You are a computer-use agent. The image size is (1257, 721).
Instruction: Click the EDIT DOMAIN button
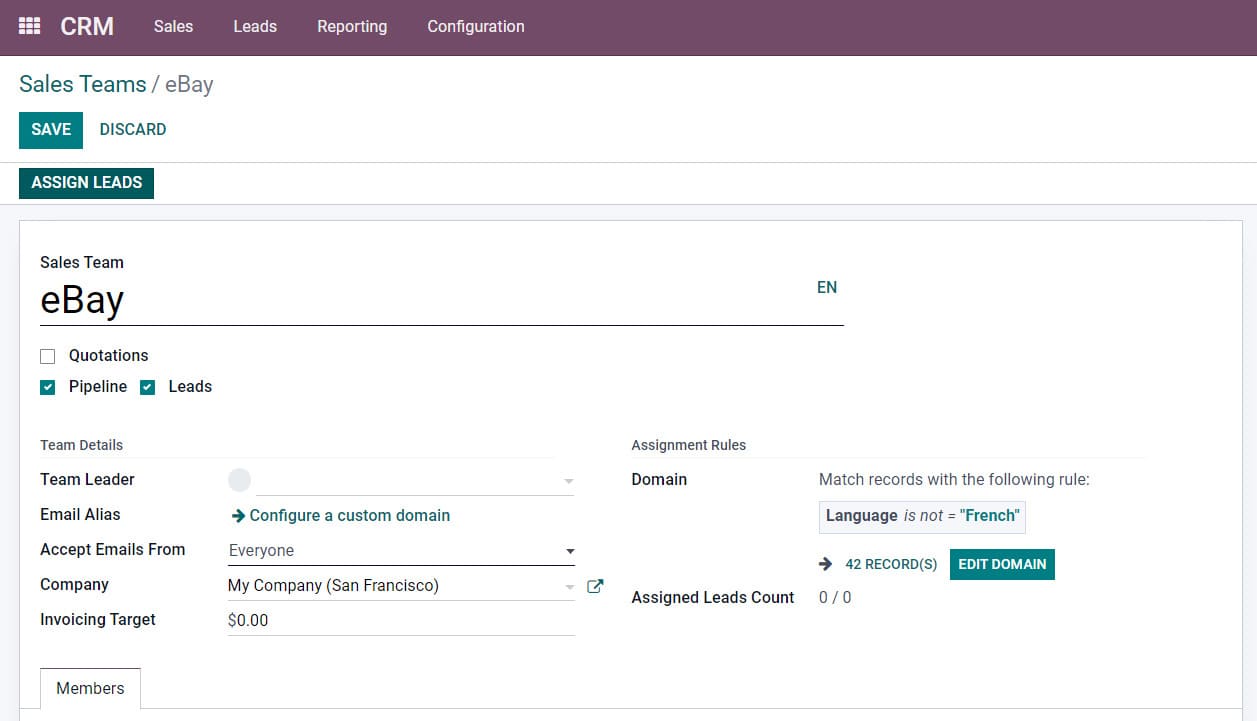point(1002,564)
